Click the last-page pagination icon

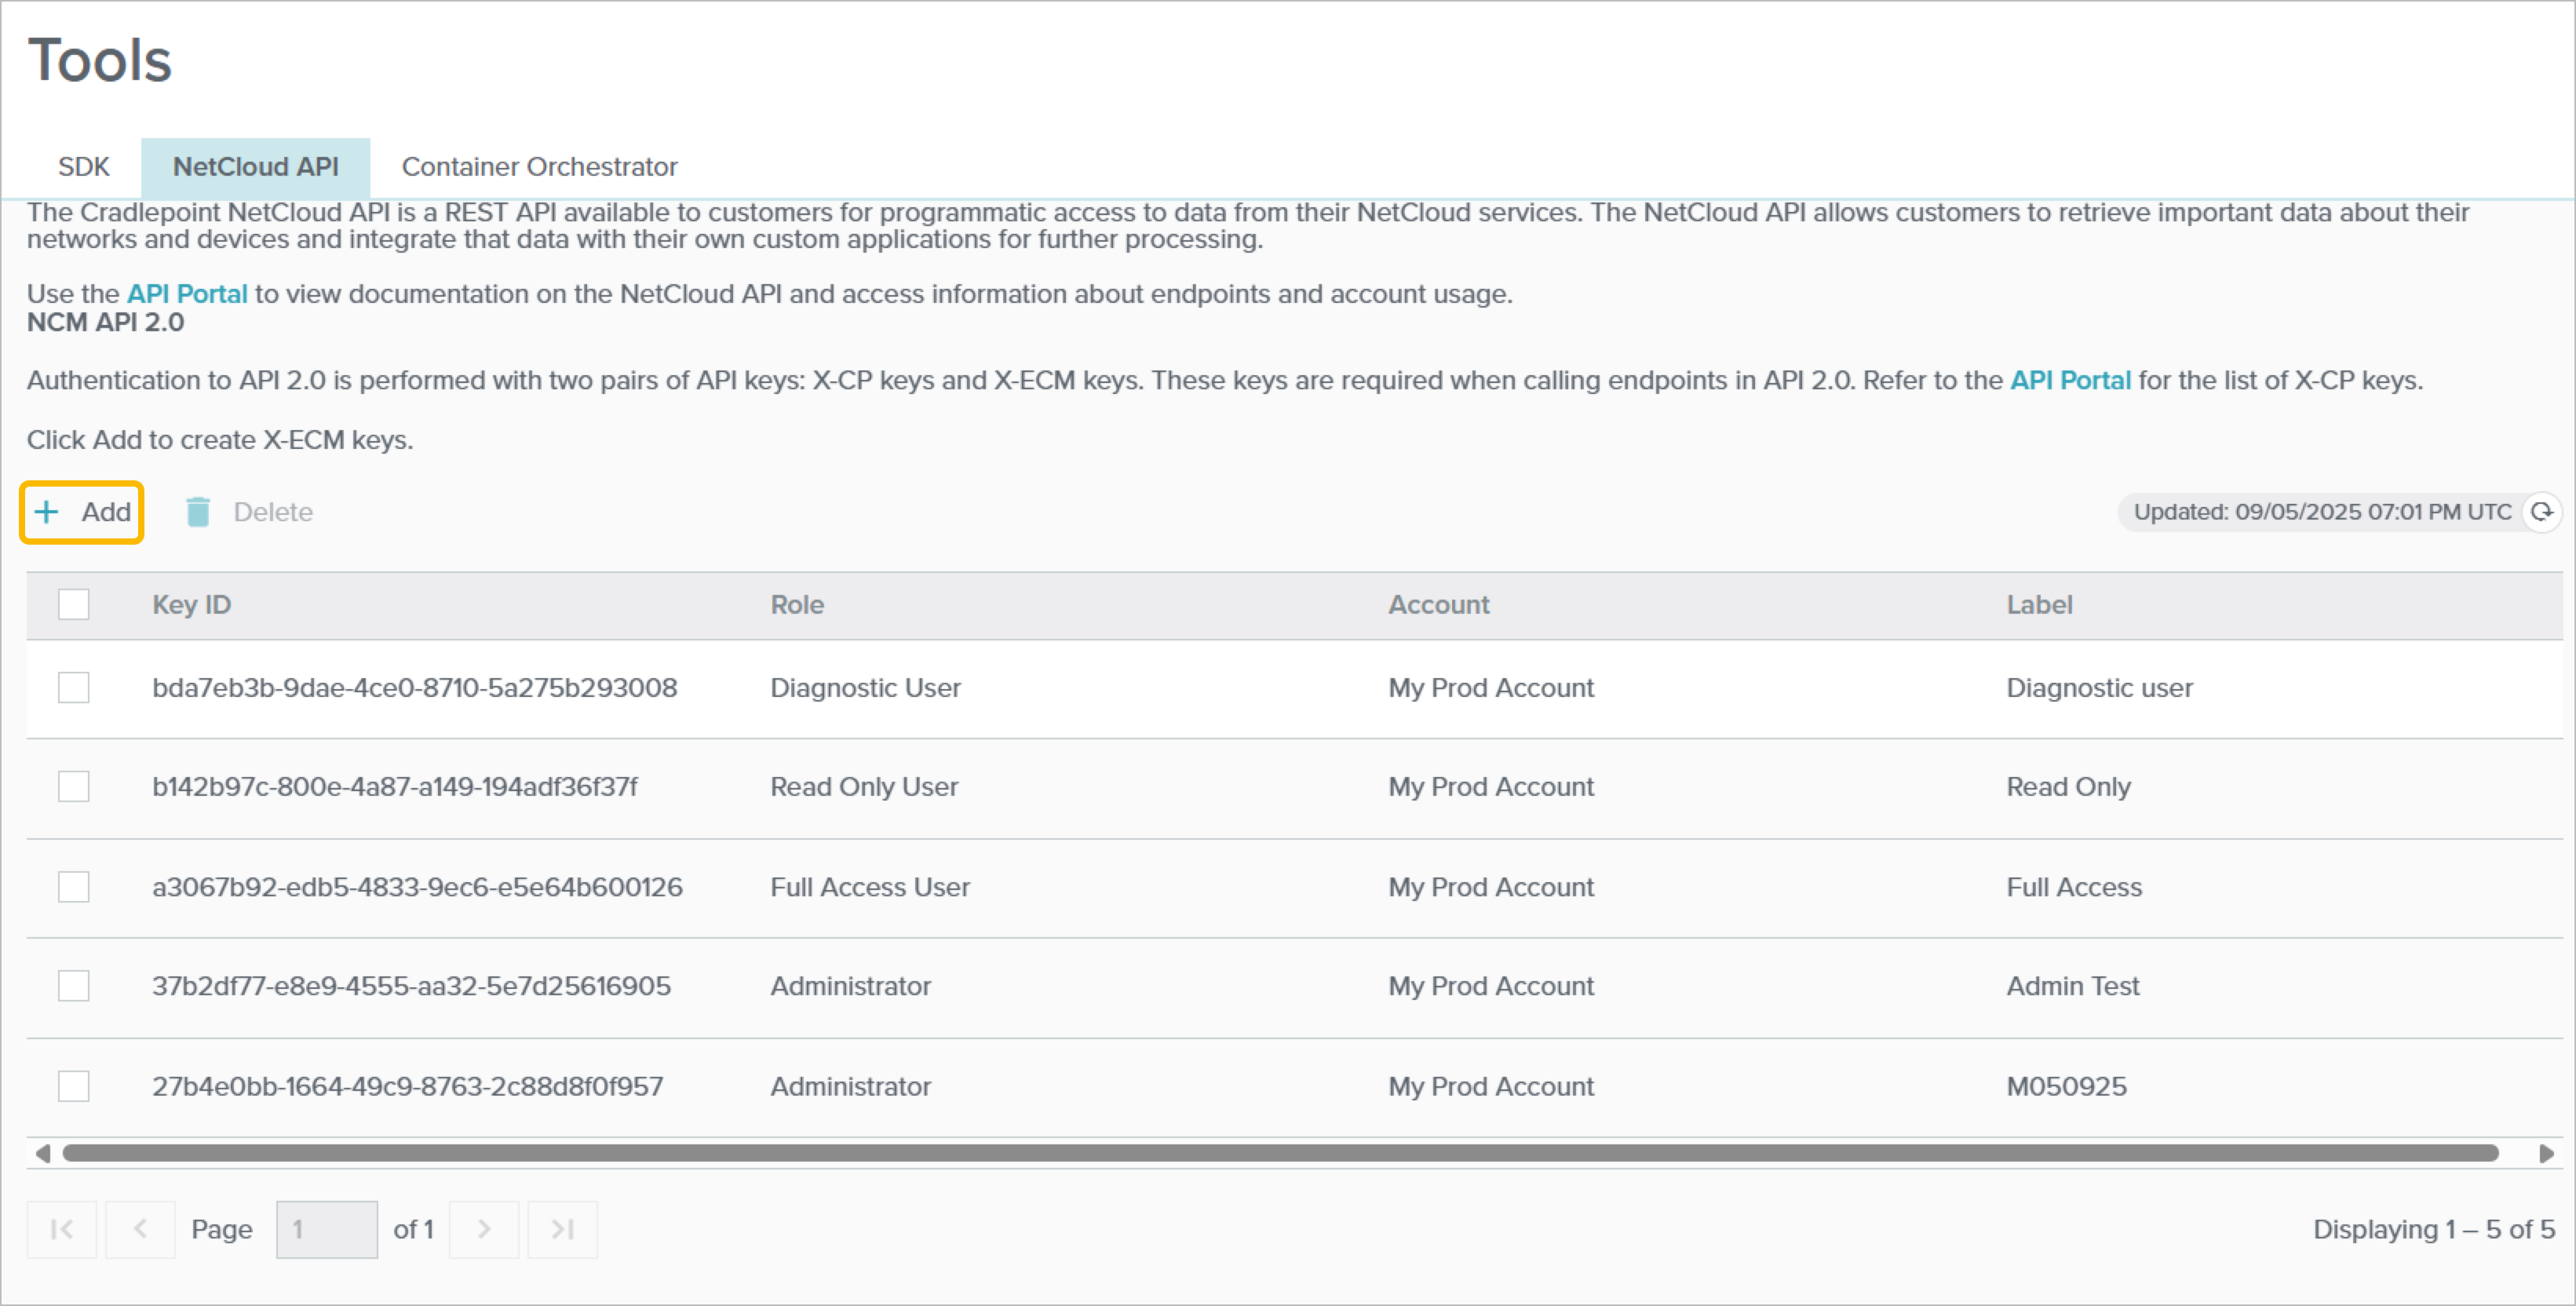562,1229
